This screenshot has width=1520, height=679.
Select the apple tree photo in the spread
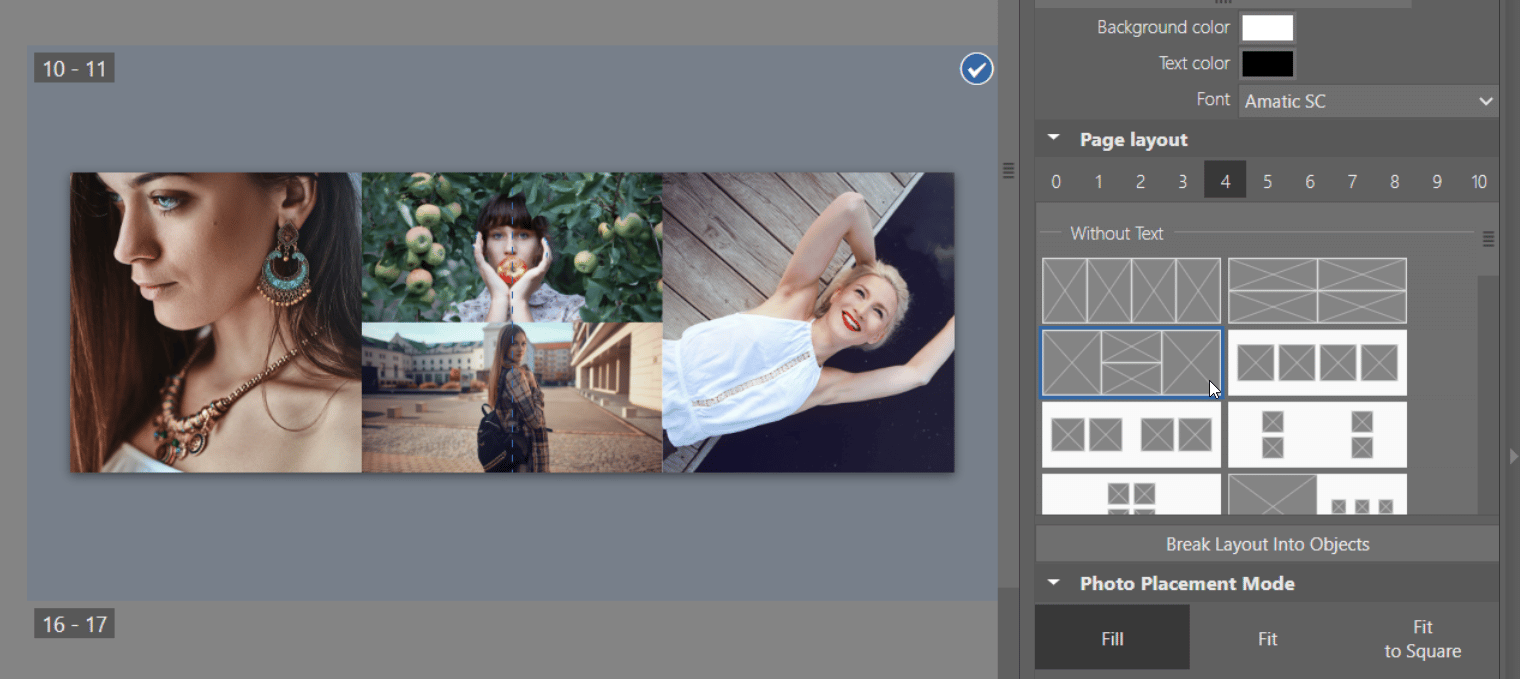(512, 247)
